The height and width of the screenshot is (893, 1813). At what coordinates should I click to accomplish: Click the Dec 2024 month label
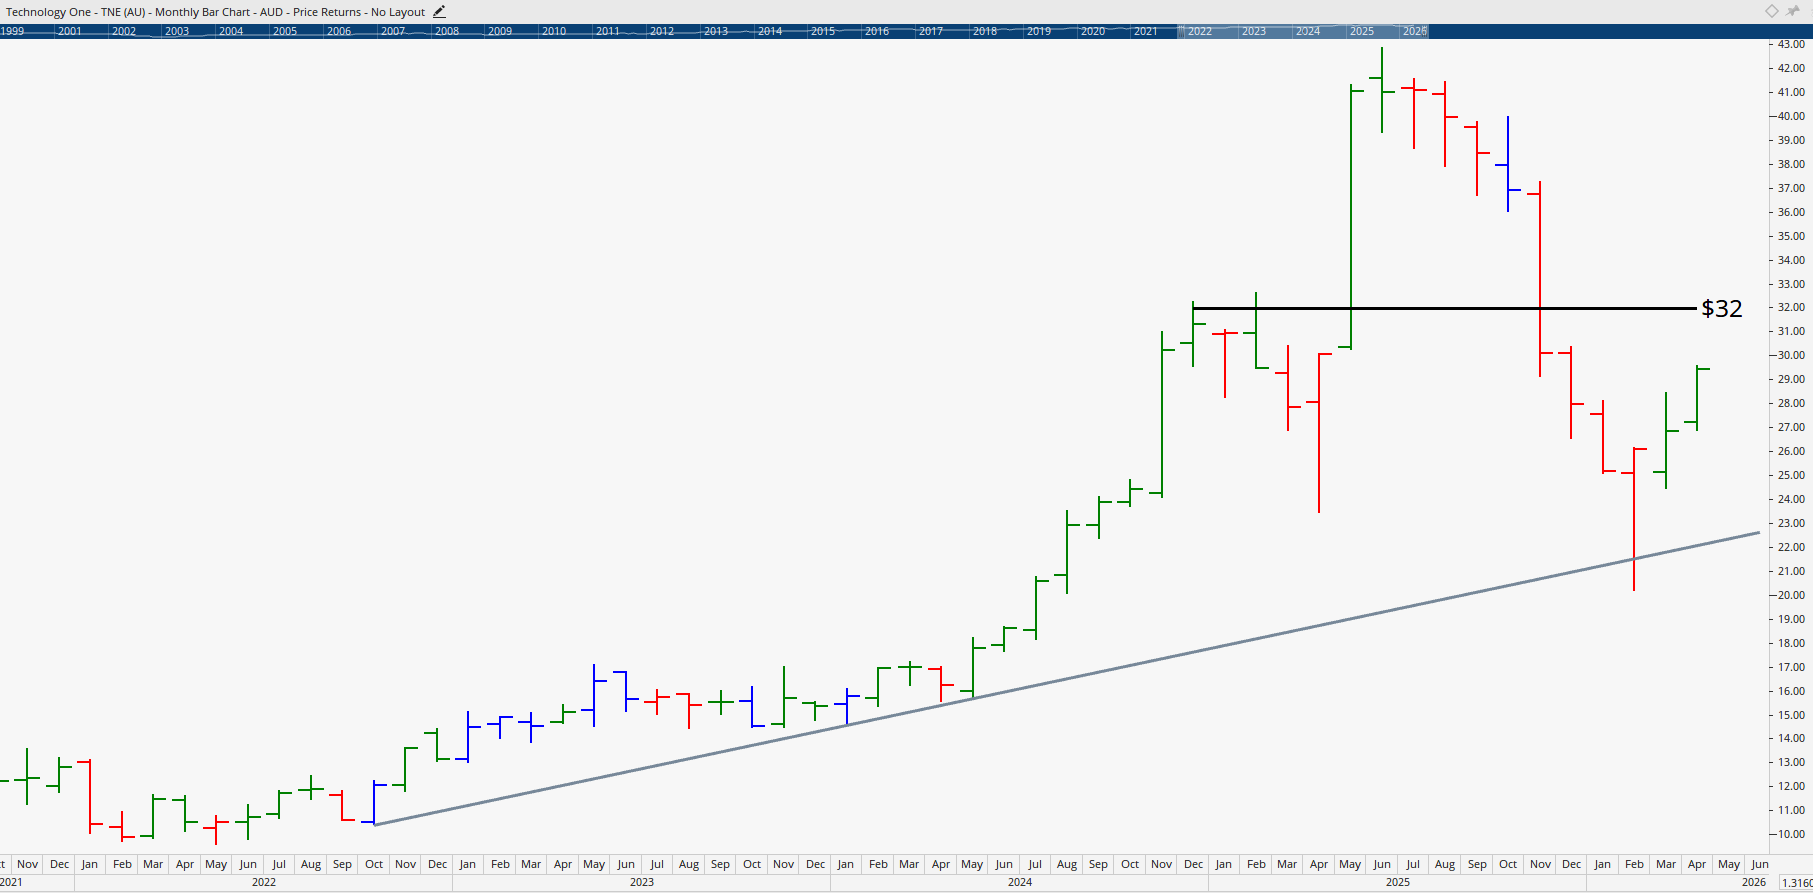[1193, 864]
